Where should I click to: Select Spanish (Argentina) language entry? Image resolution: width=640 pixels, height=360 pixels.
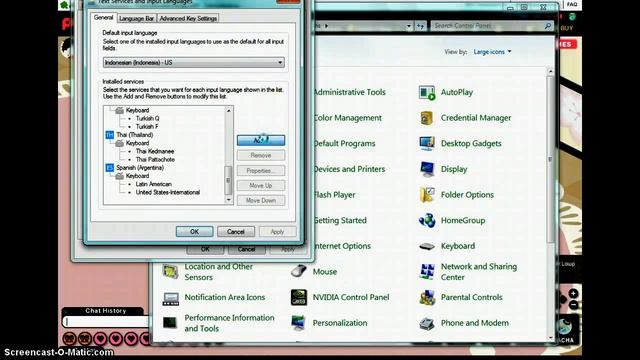pyautogui.click(x=140, y=168)
